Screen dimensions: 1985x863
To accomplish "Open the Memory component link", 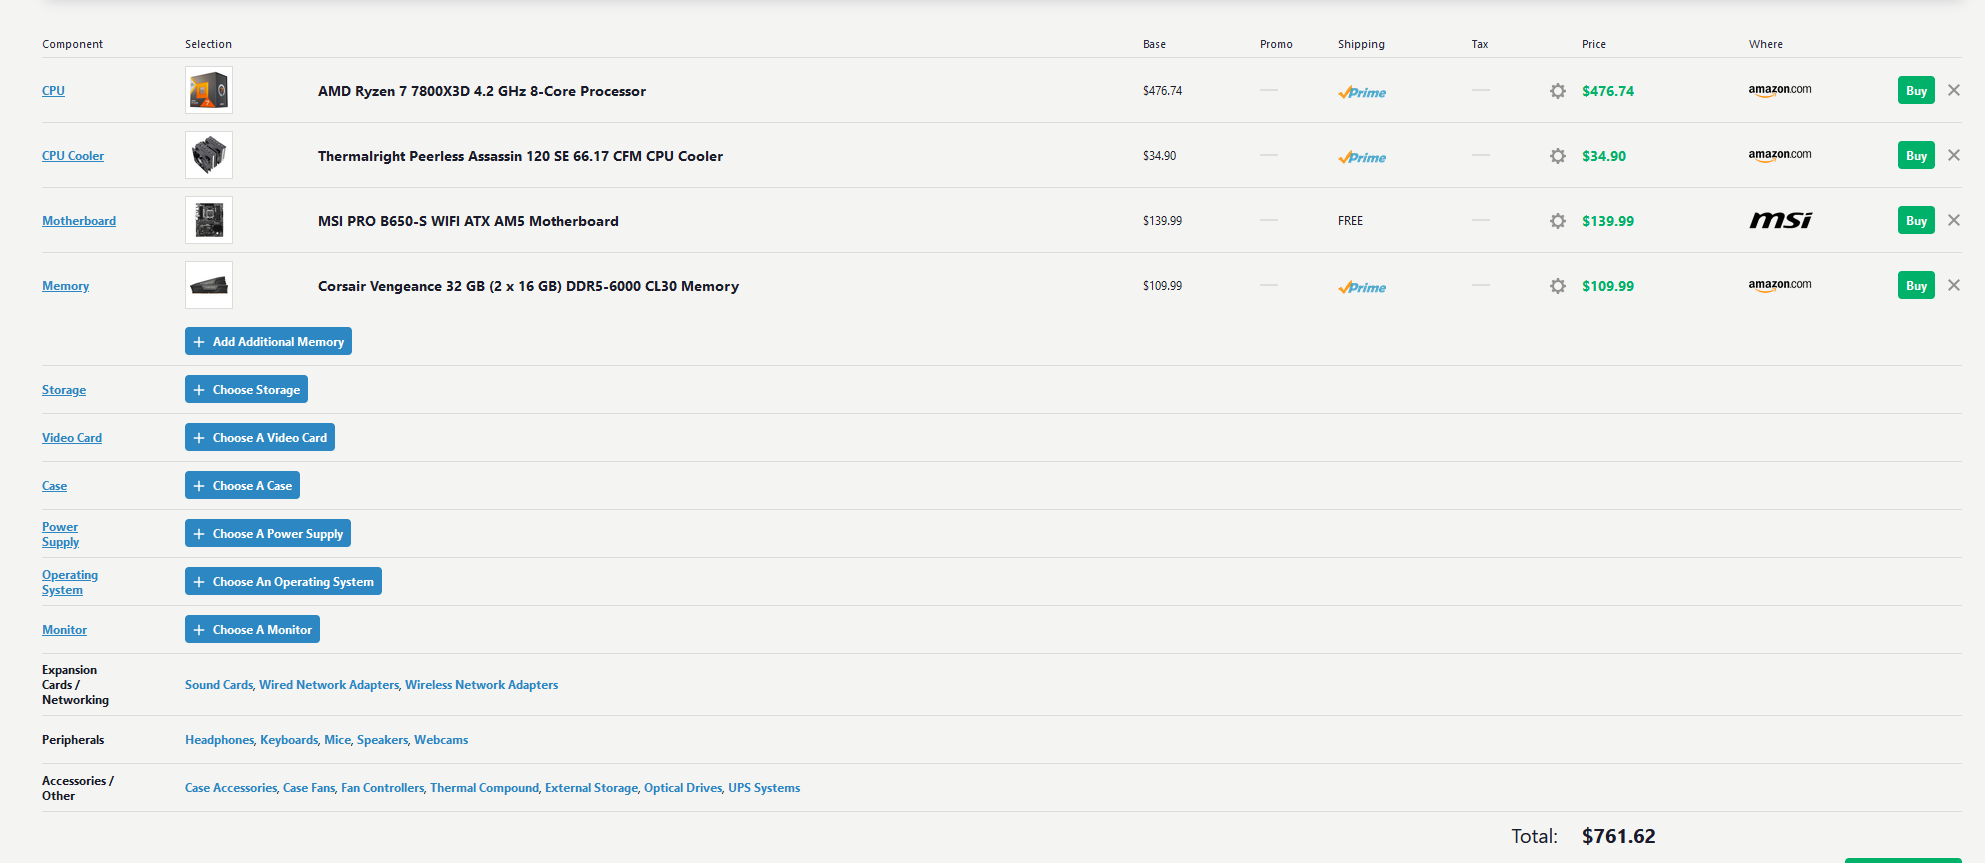I will tap(65, 286).
